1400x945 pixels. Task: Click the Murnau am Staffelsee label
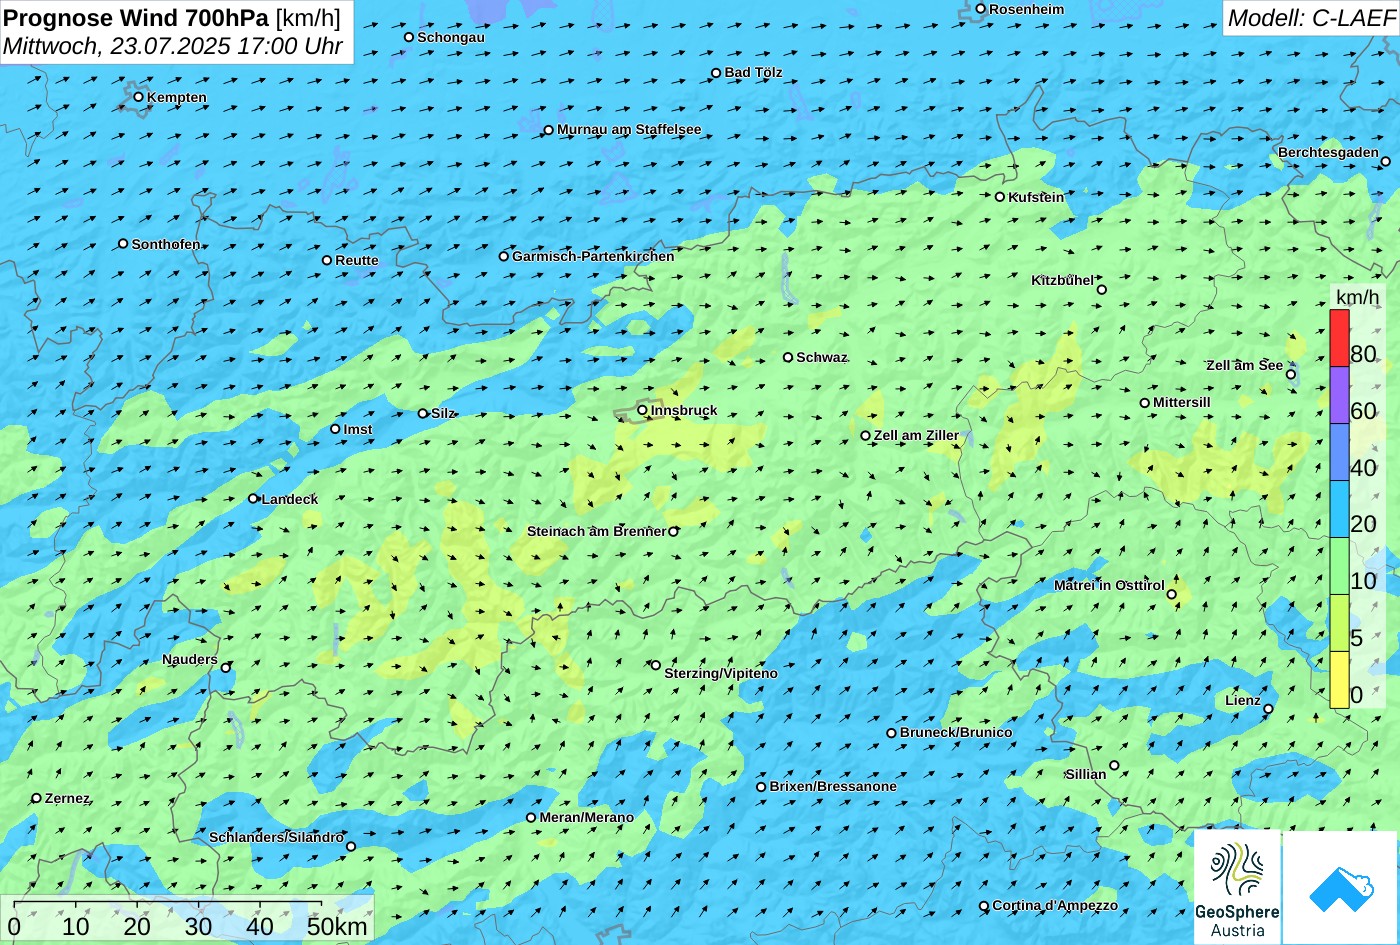pos(629,129)
